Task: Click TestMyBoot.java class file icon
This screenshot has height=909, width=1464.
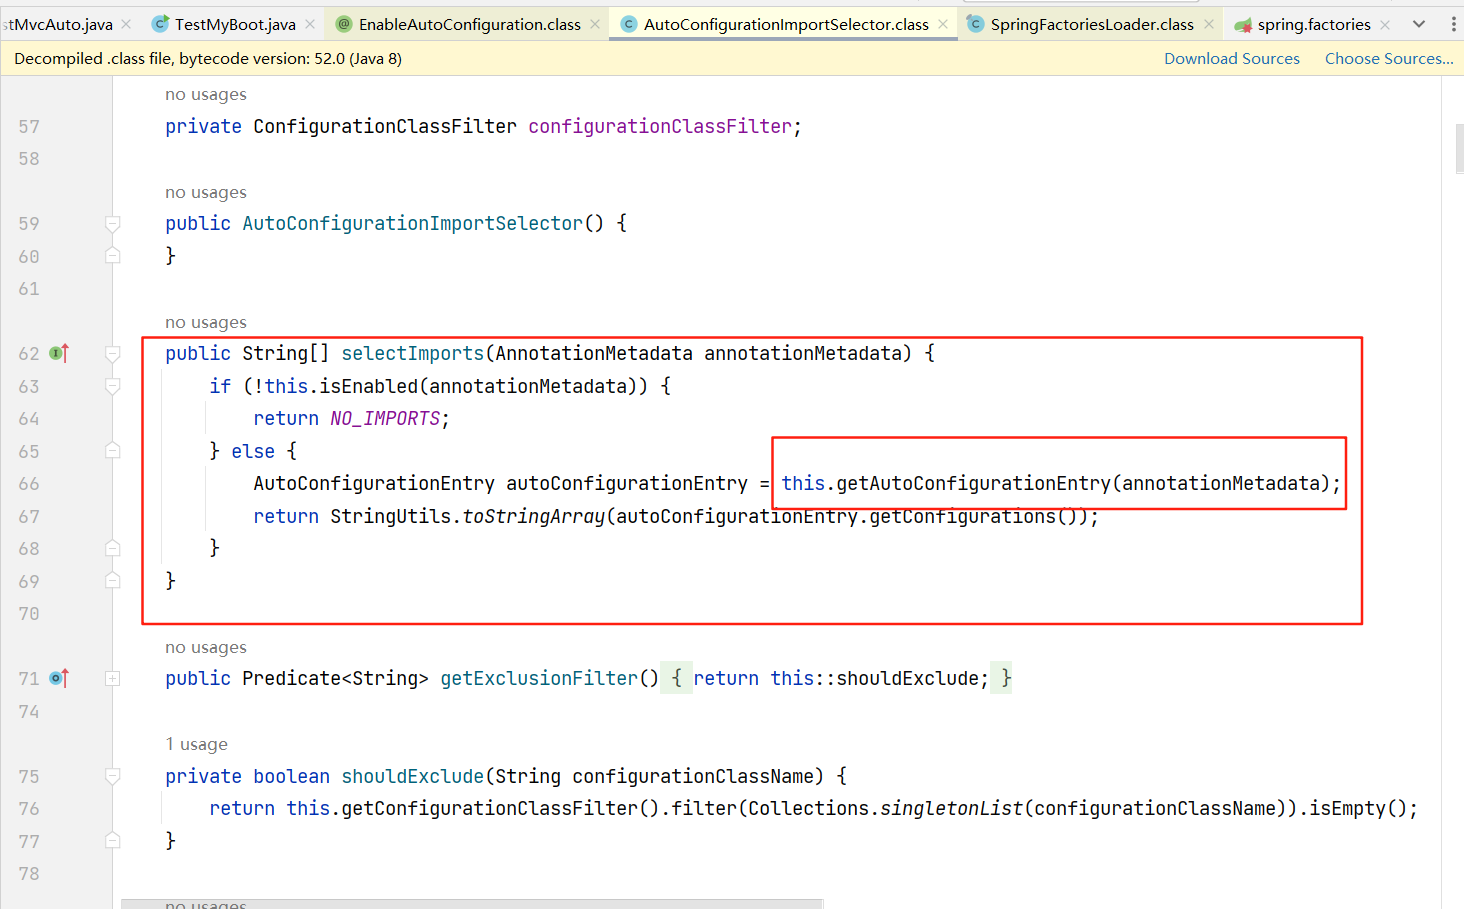Action: point(160,24)
